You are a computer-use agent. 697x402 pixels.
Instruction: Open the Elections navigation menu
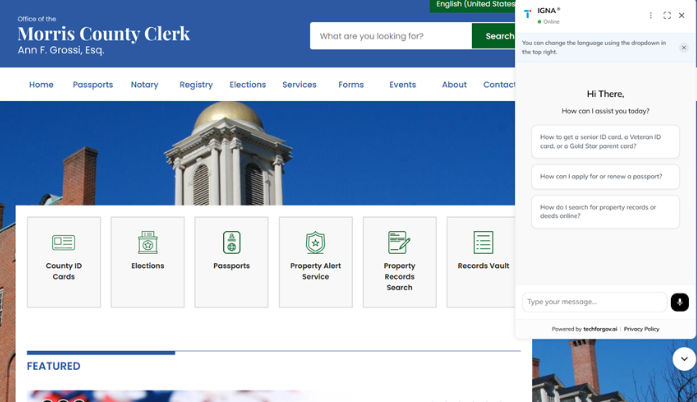point(248,84)
